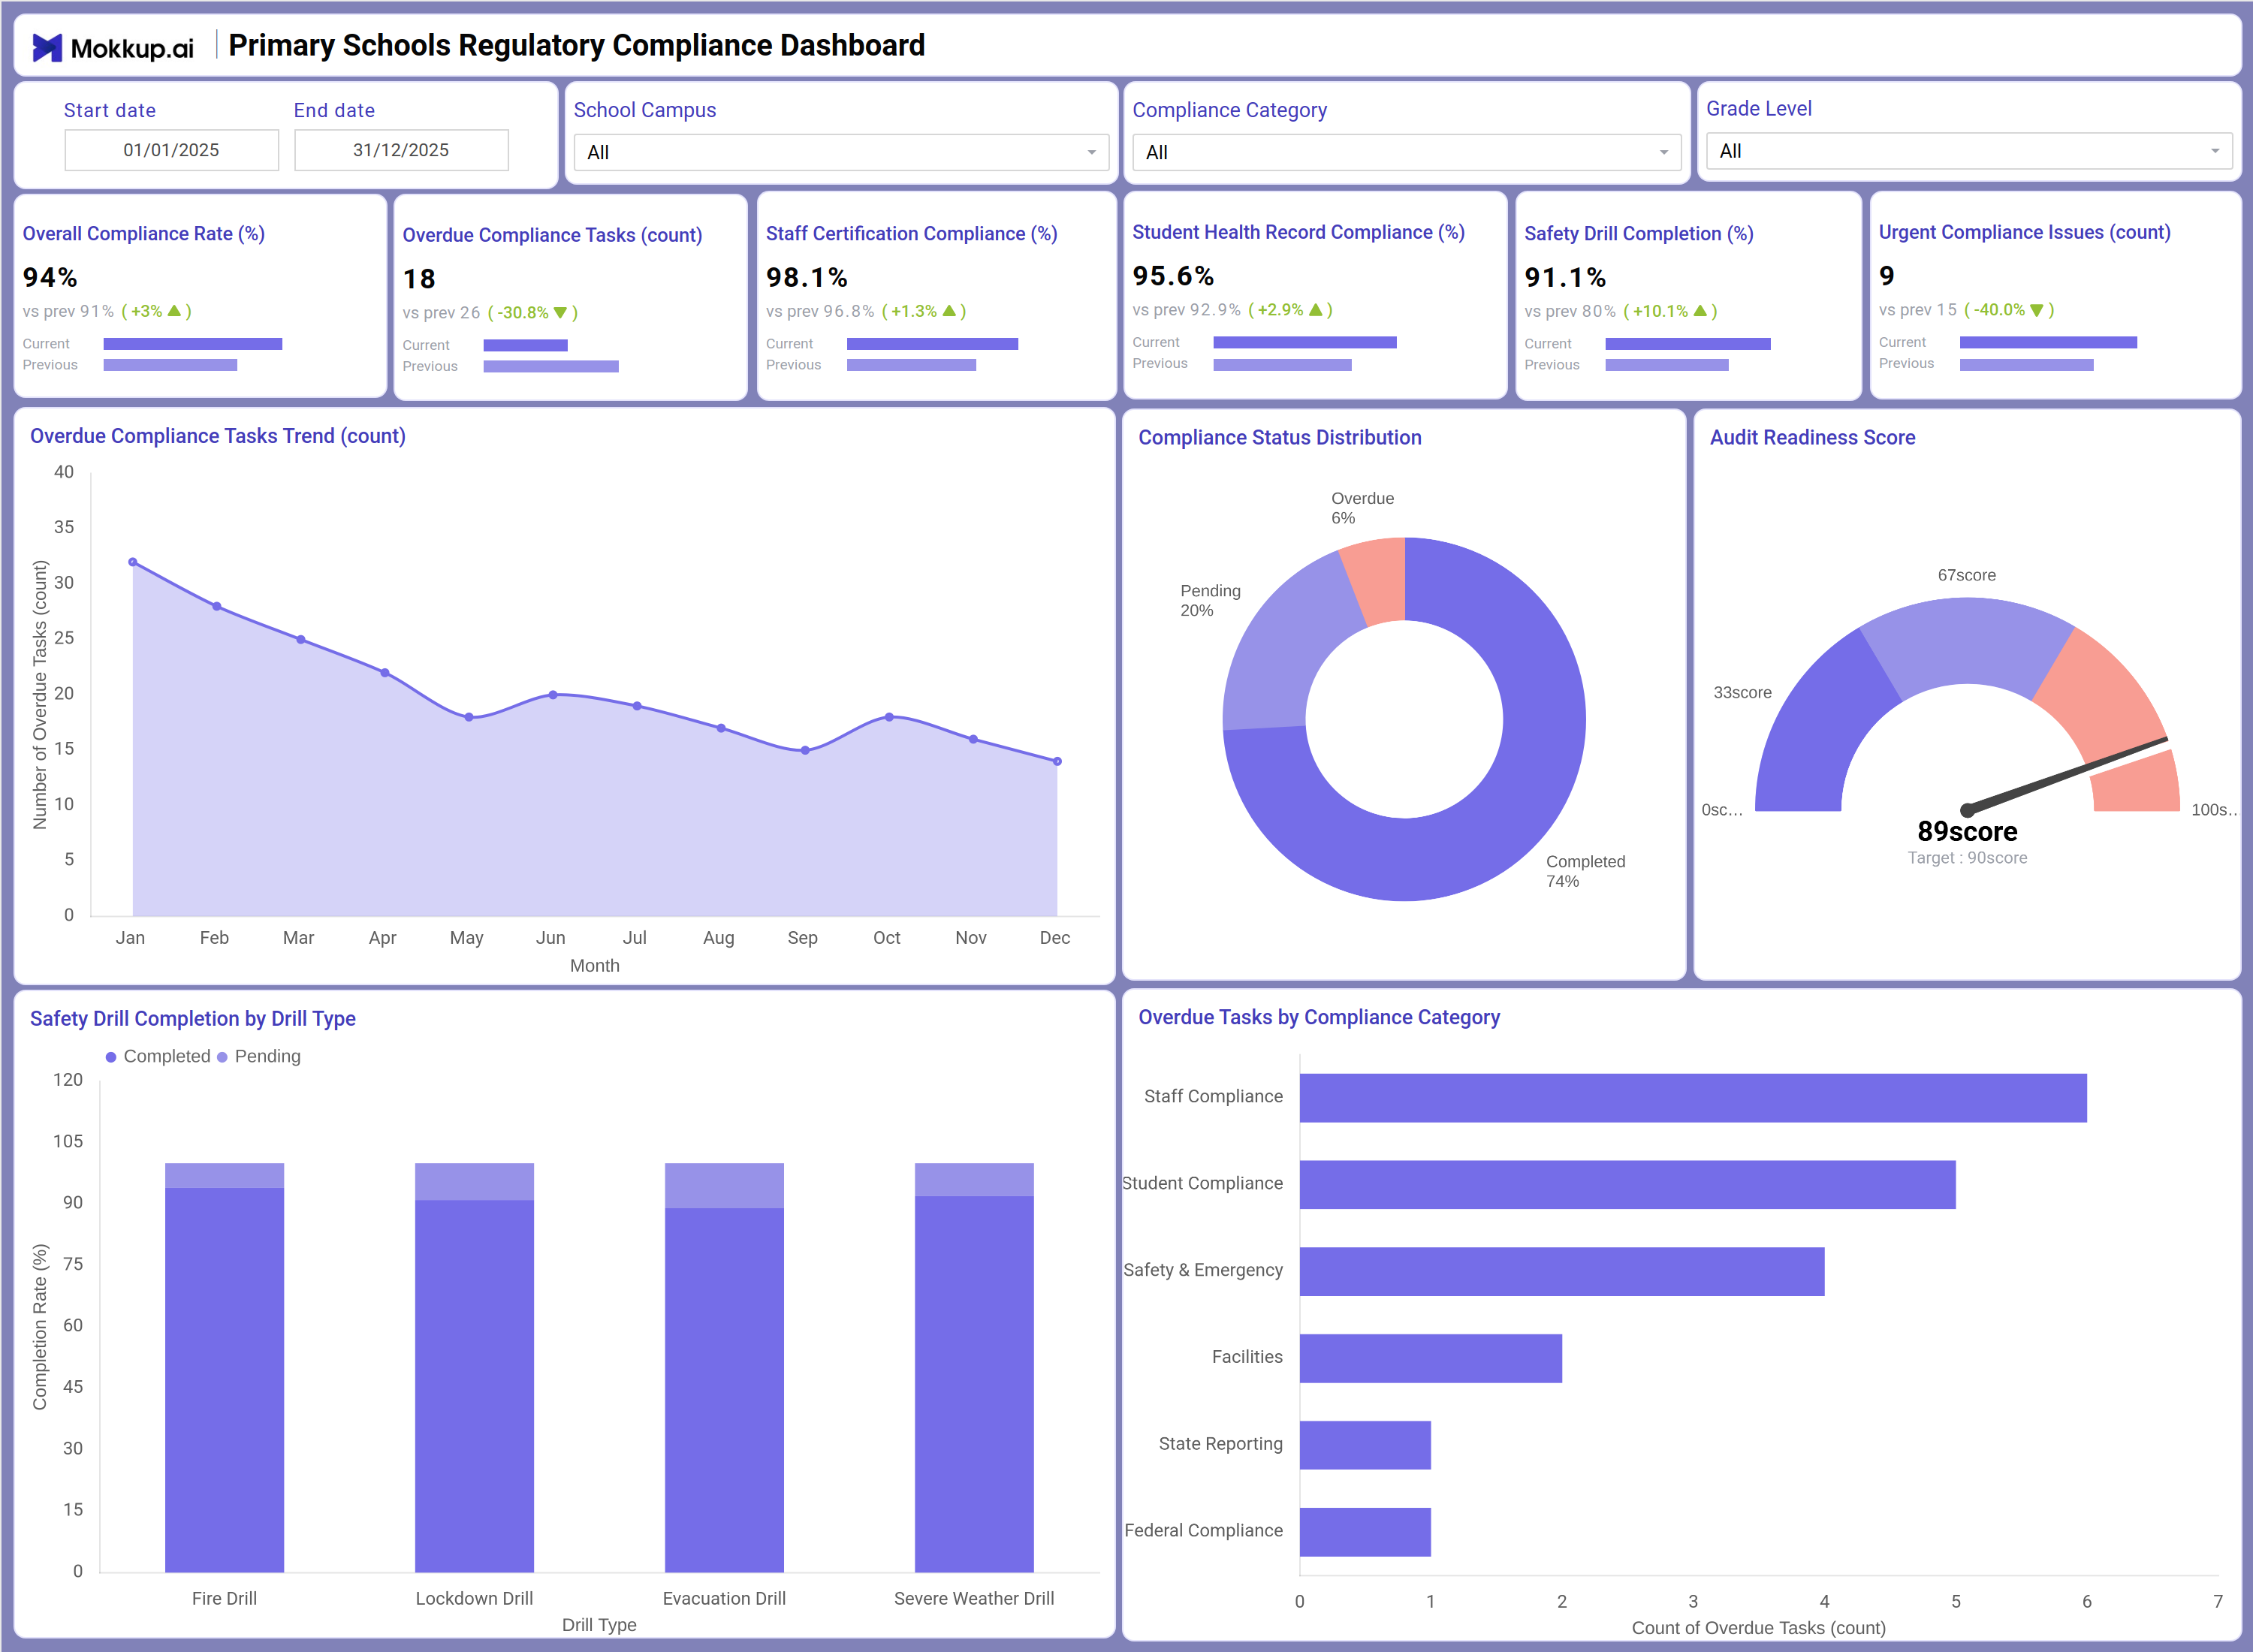Click the Audit Readiness Score title
This screenshot has width=2253, height=1652.
point(1812,437)
